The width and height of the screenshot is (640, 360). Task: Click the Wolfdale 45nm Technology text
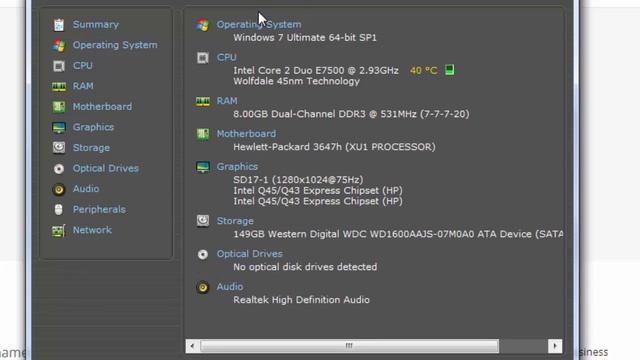[x=297, y=81]
